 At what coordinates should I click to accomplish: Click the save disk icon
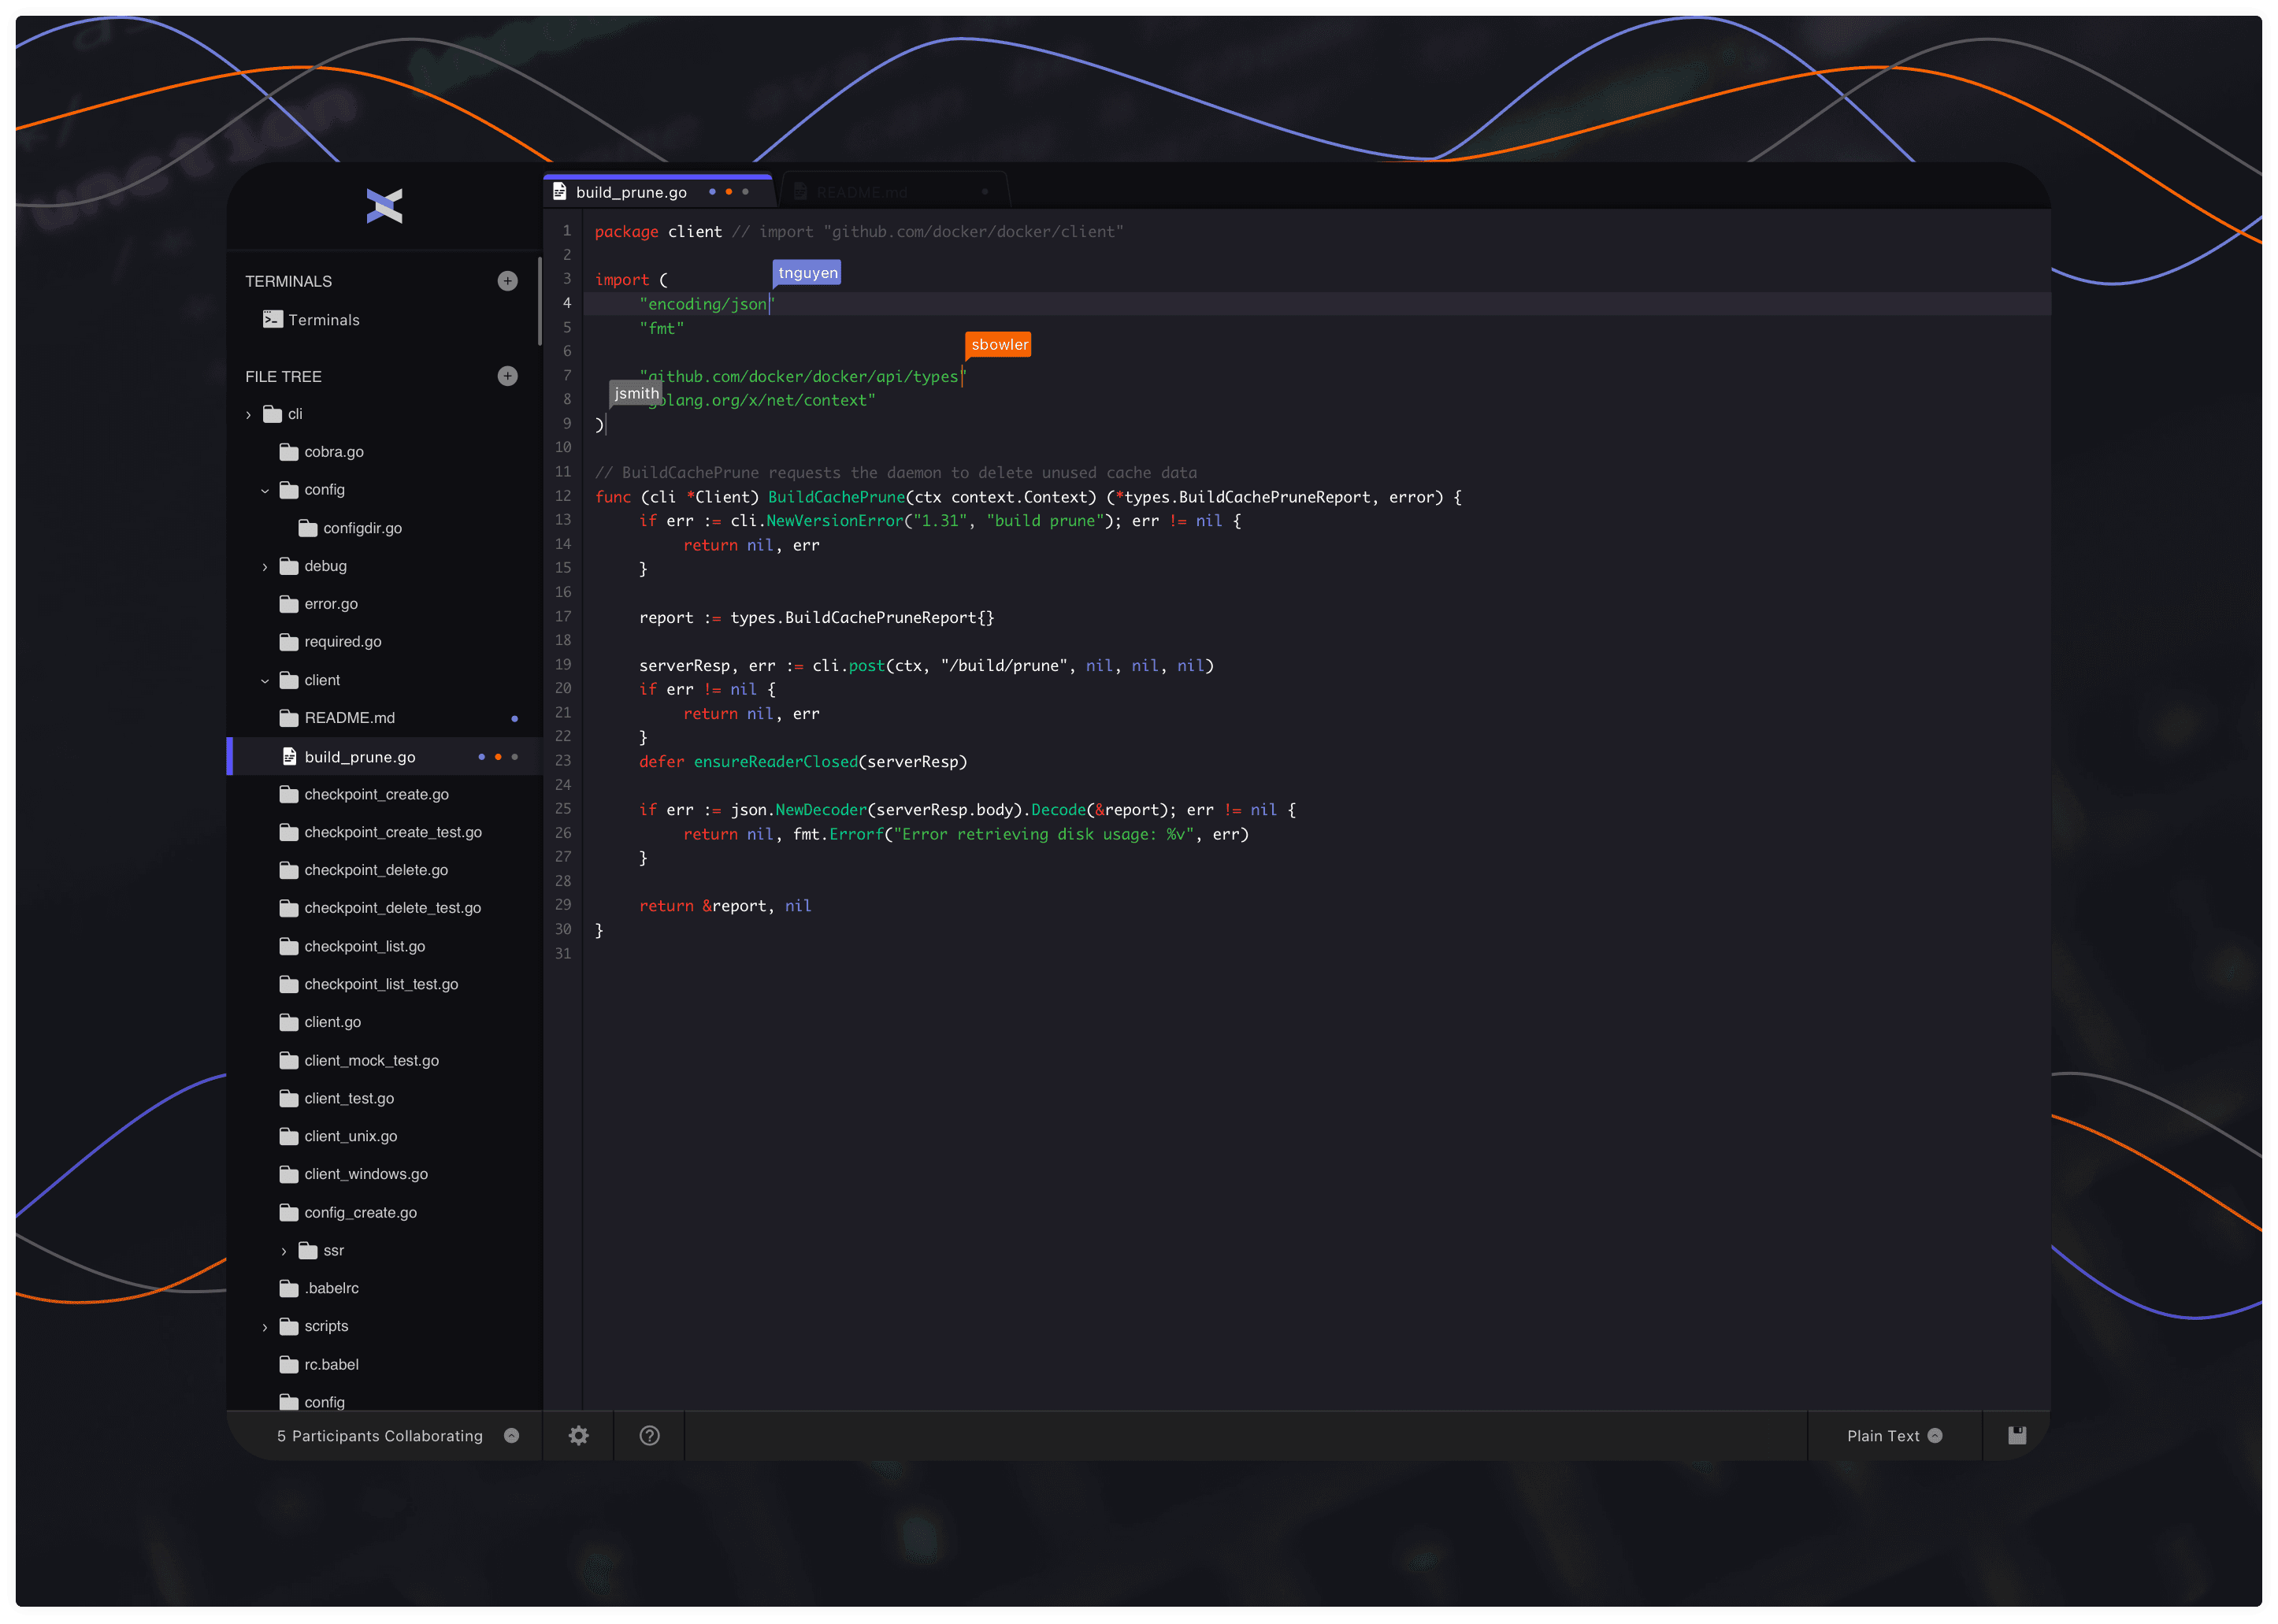[2017, 1436]
